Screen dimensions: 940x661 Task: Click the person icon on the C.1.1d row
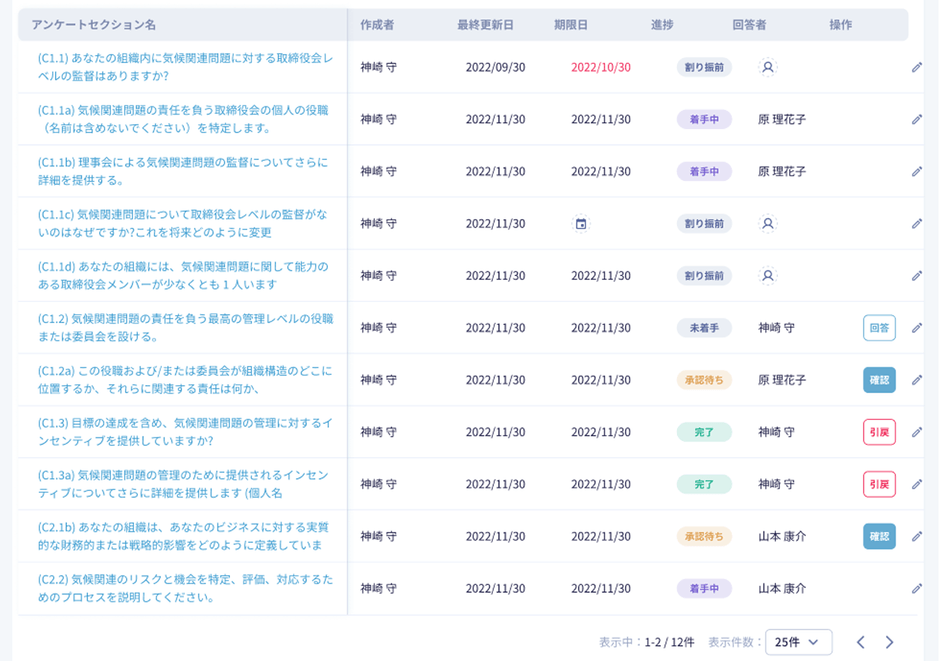[x=766, y=275]
